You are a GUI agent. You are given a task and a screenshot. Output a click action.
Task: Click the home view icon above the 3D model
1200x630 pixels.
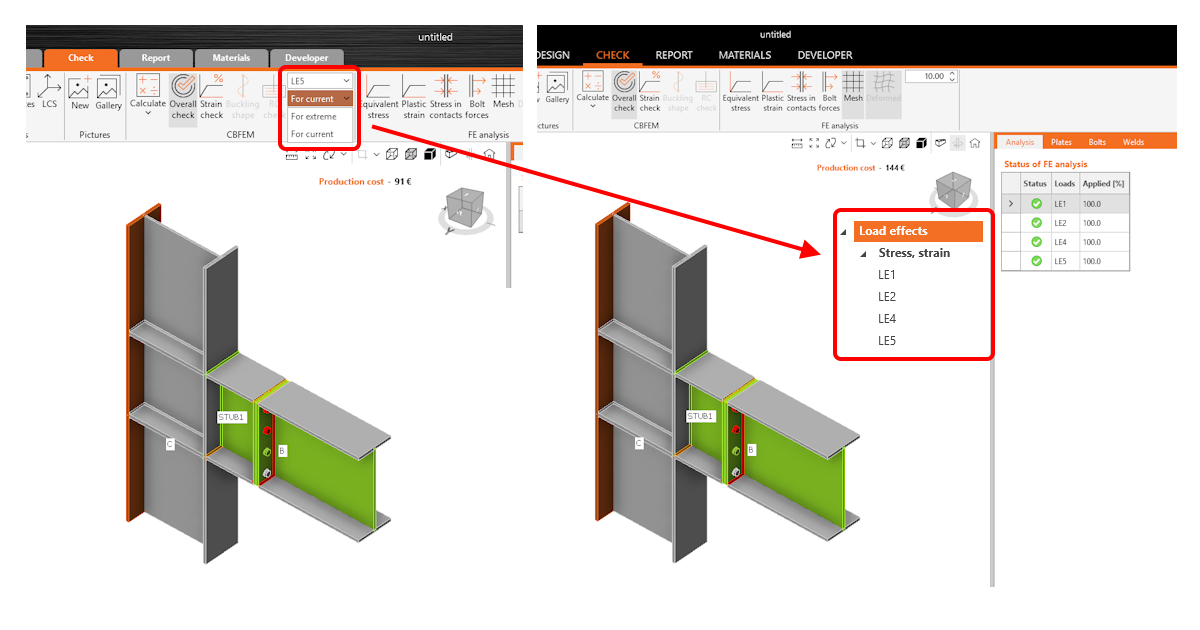pyautogui.click(x=974, y=143)
